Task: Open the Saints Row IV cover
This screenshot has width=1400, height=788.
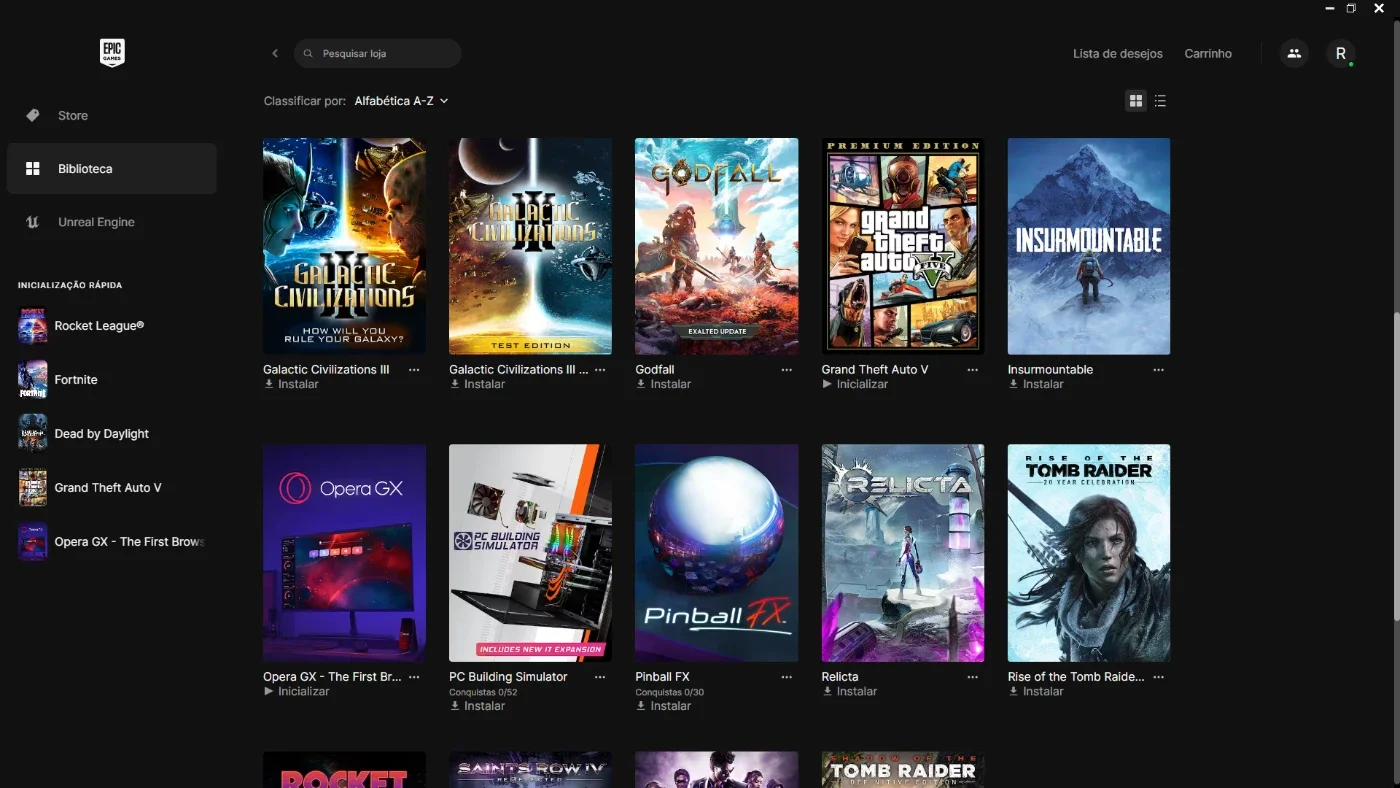Action: pyautogui.click(x=530, y=770)
